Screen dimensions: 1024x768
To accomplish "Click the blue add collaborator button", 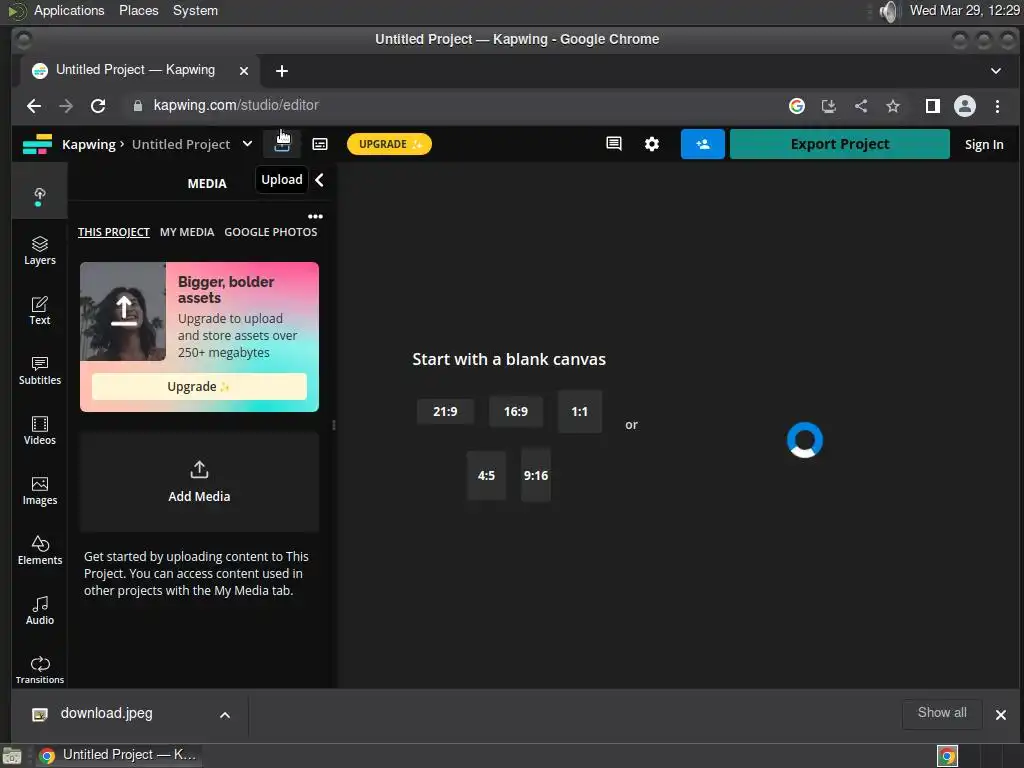I will 703,144.
